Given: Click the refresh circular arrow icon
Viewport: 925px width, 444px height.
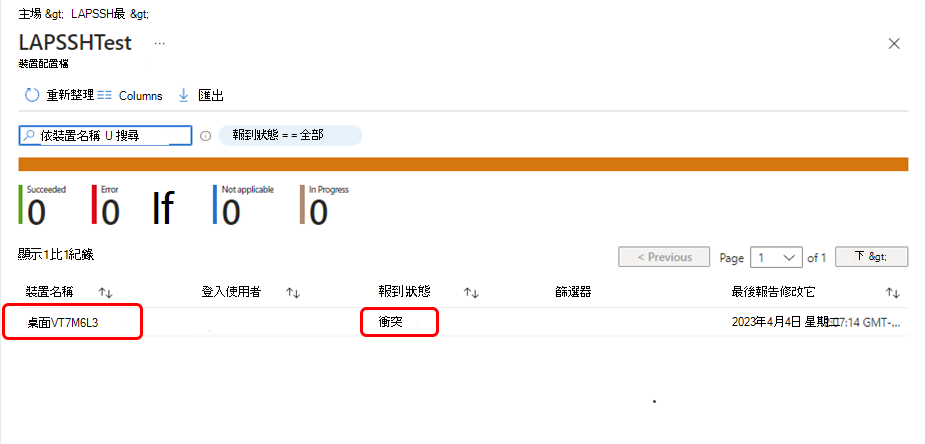Looking at the screenshot, I should 31,95.
